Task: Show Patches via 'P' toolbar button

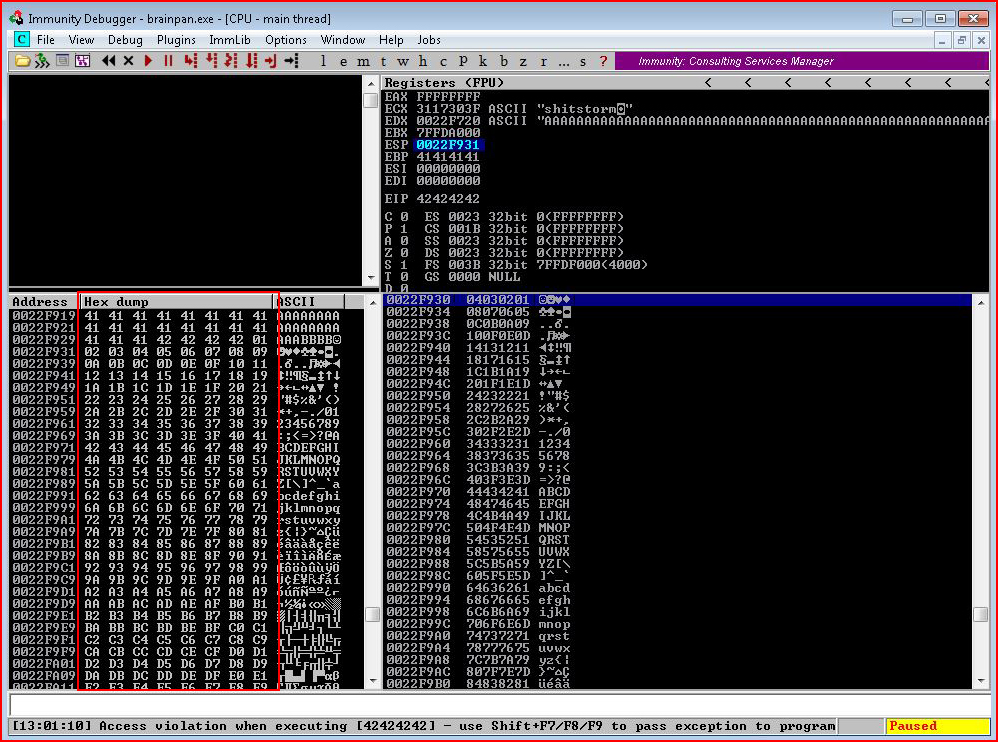Action: tap(463, 61)
